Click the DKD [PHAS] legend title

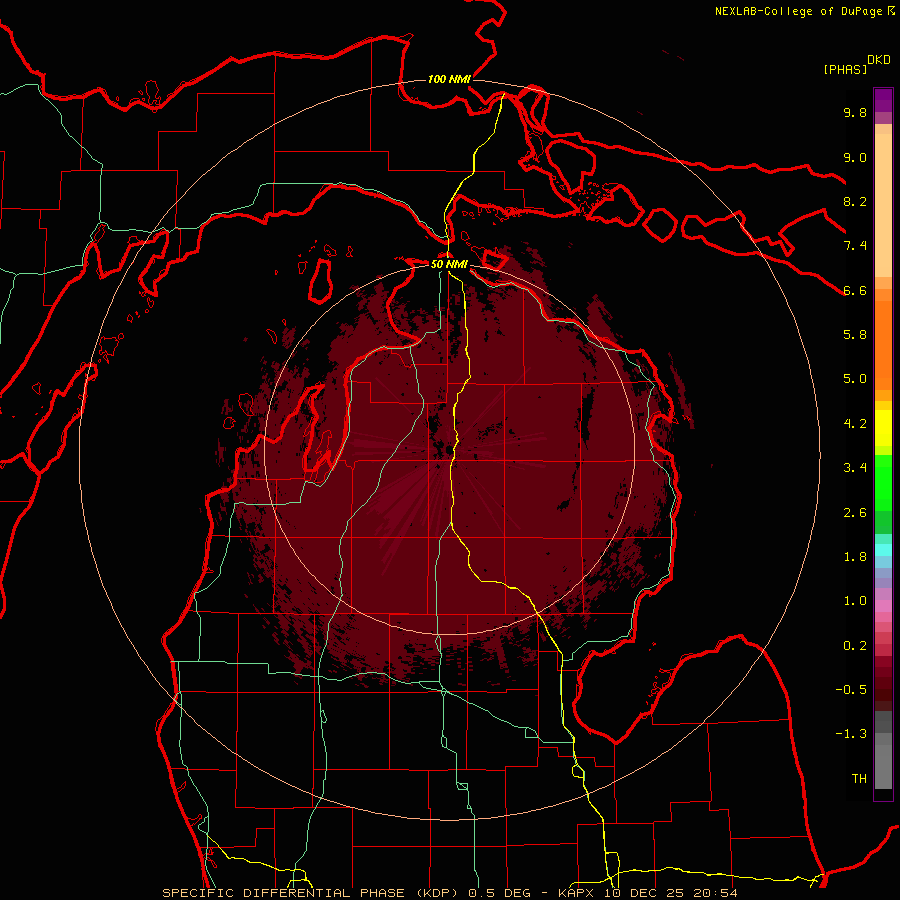point(856,64)
